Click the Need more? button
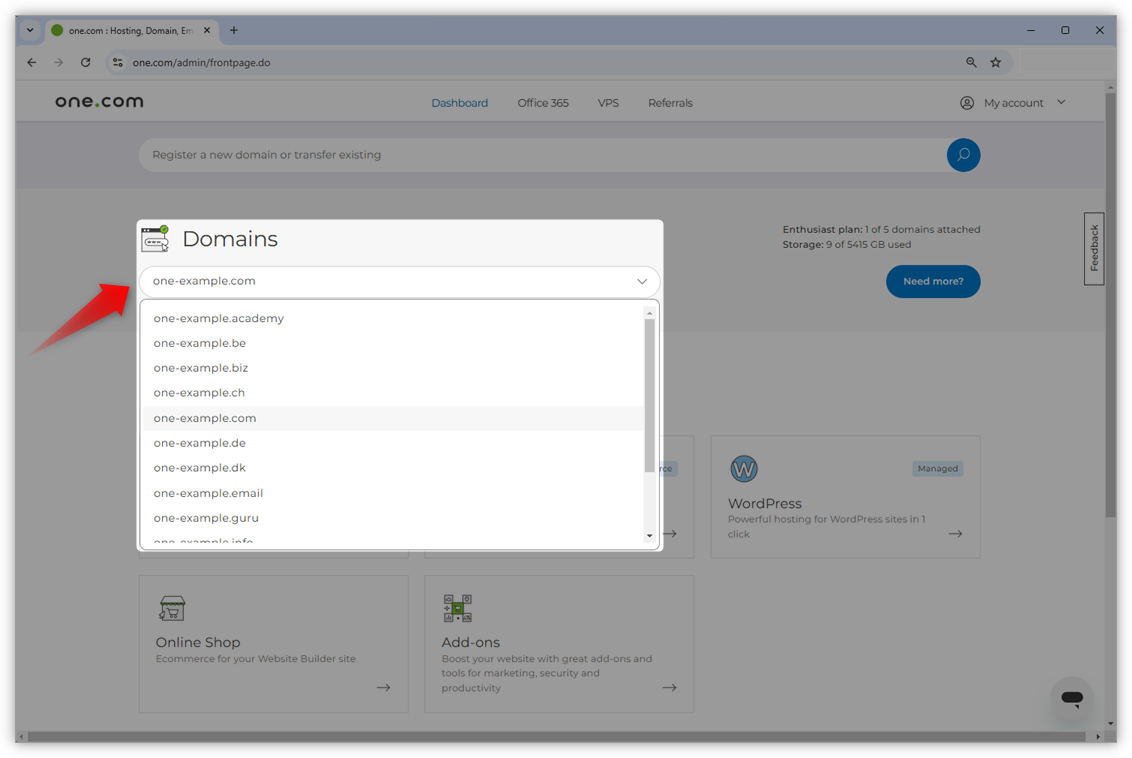The image size is (1132, 758). [932, 281]
